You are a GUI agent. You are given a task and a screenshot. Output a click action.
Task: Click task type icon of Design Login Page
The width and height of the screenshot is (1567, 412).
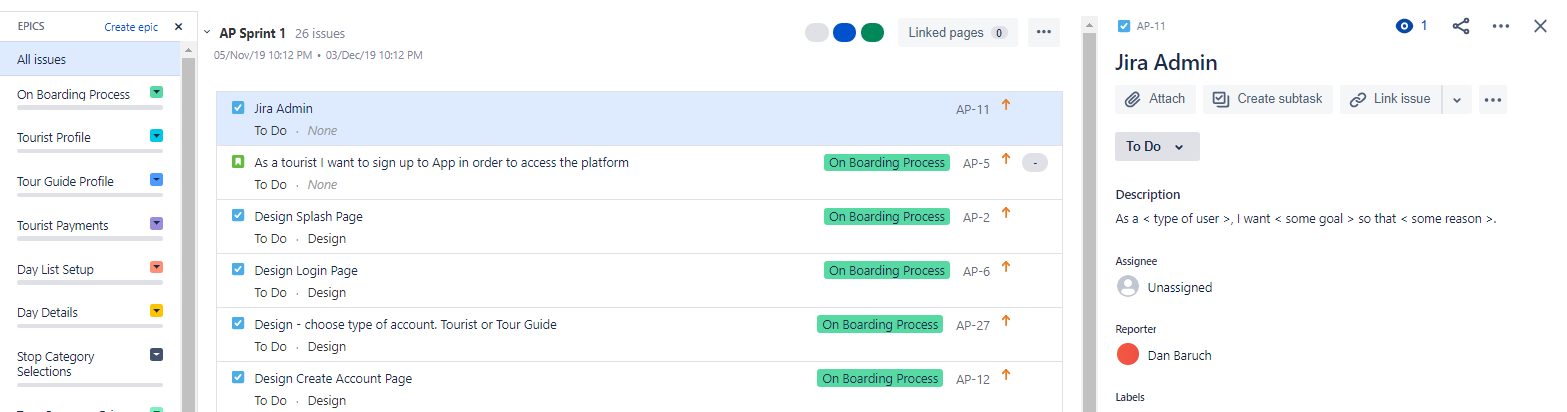(x=238, y=270)
